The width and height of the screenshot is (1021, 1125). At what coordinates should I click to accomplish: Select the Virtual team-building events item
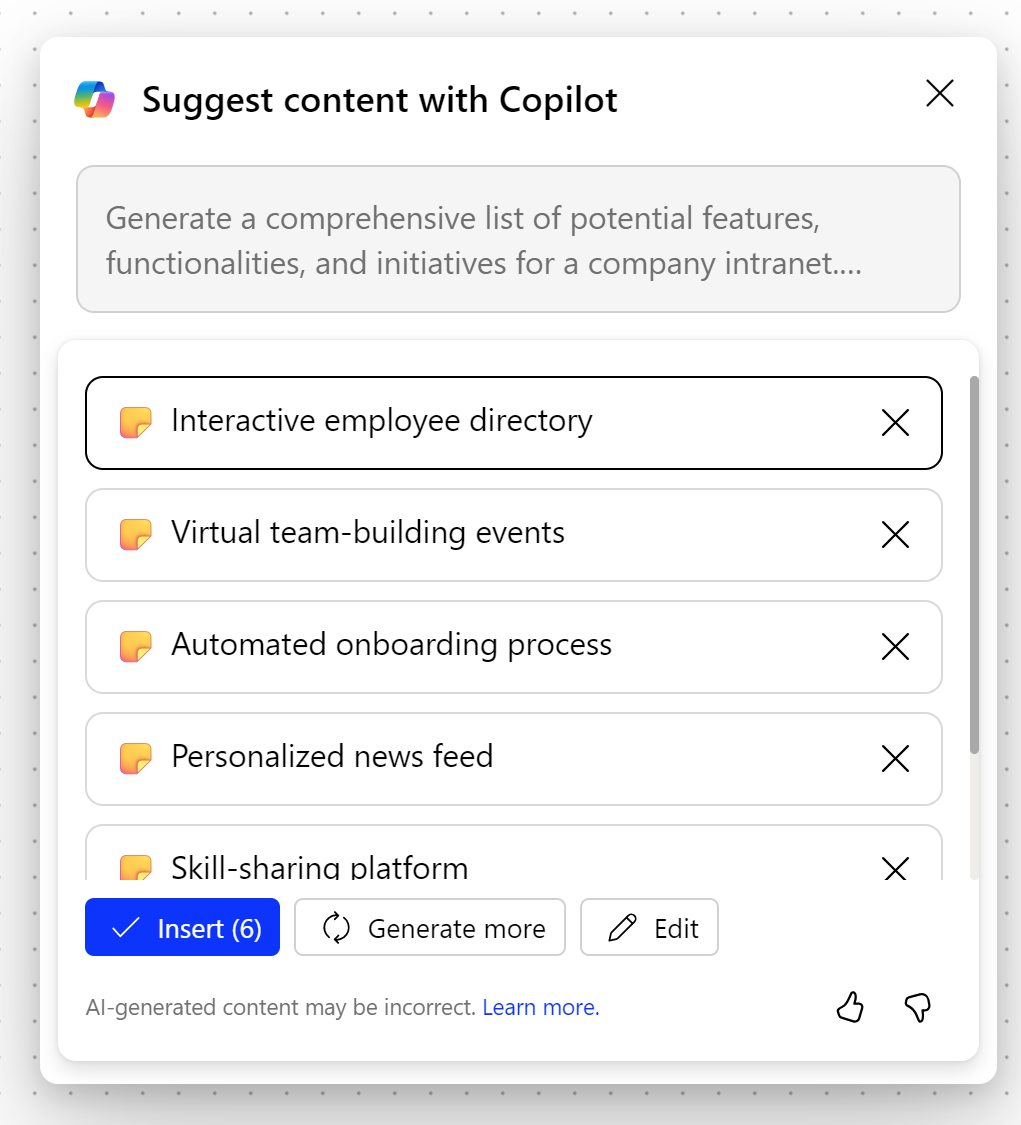click(514, 535)
